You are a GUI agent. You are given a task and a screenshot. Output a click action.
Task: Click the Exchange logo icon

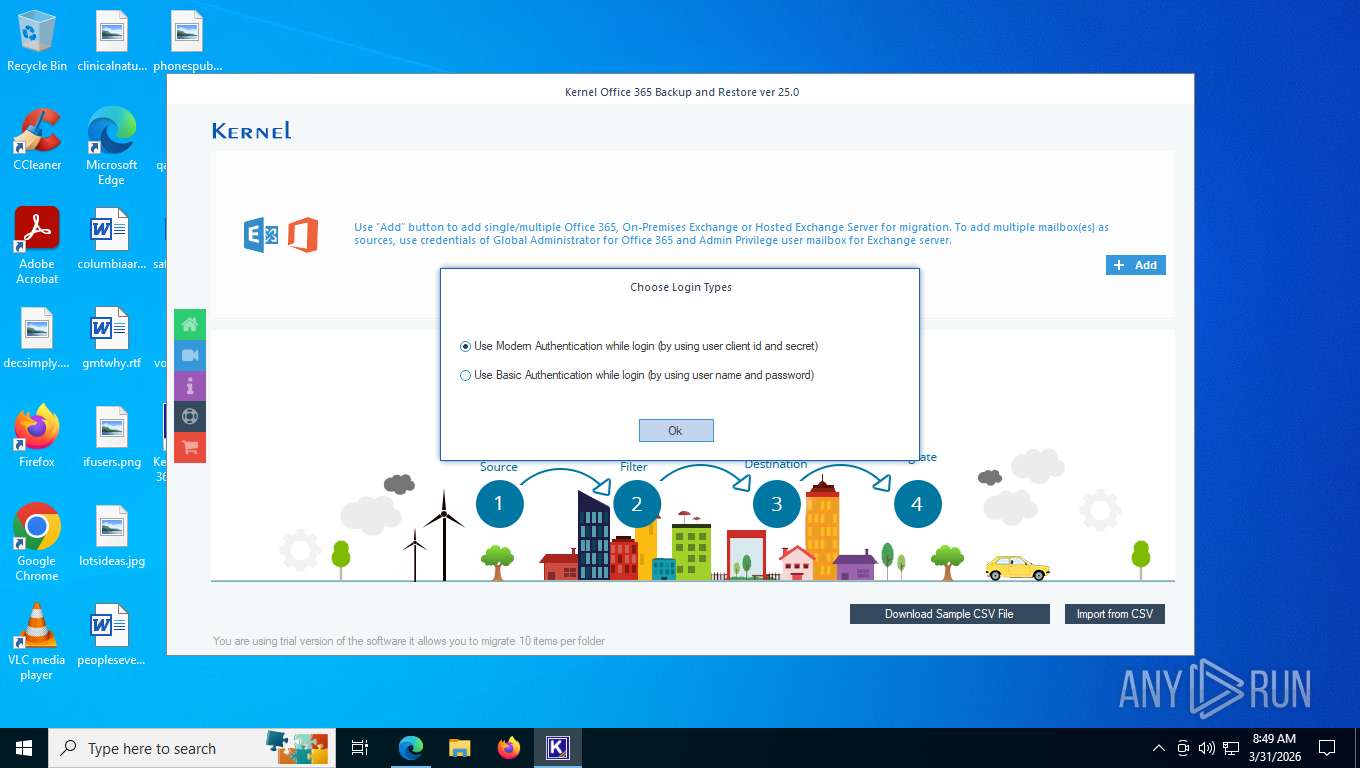click(261, 235)
